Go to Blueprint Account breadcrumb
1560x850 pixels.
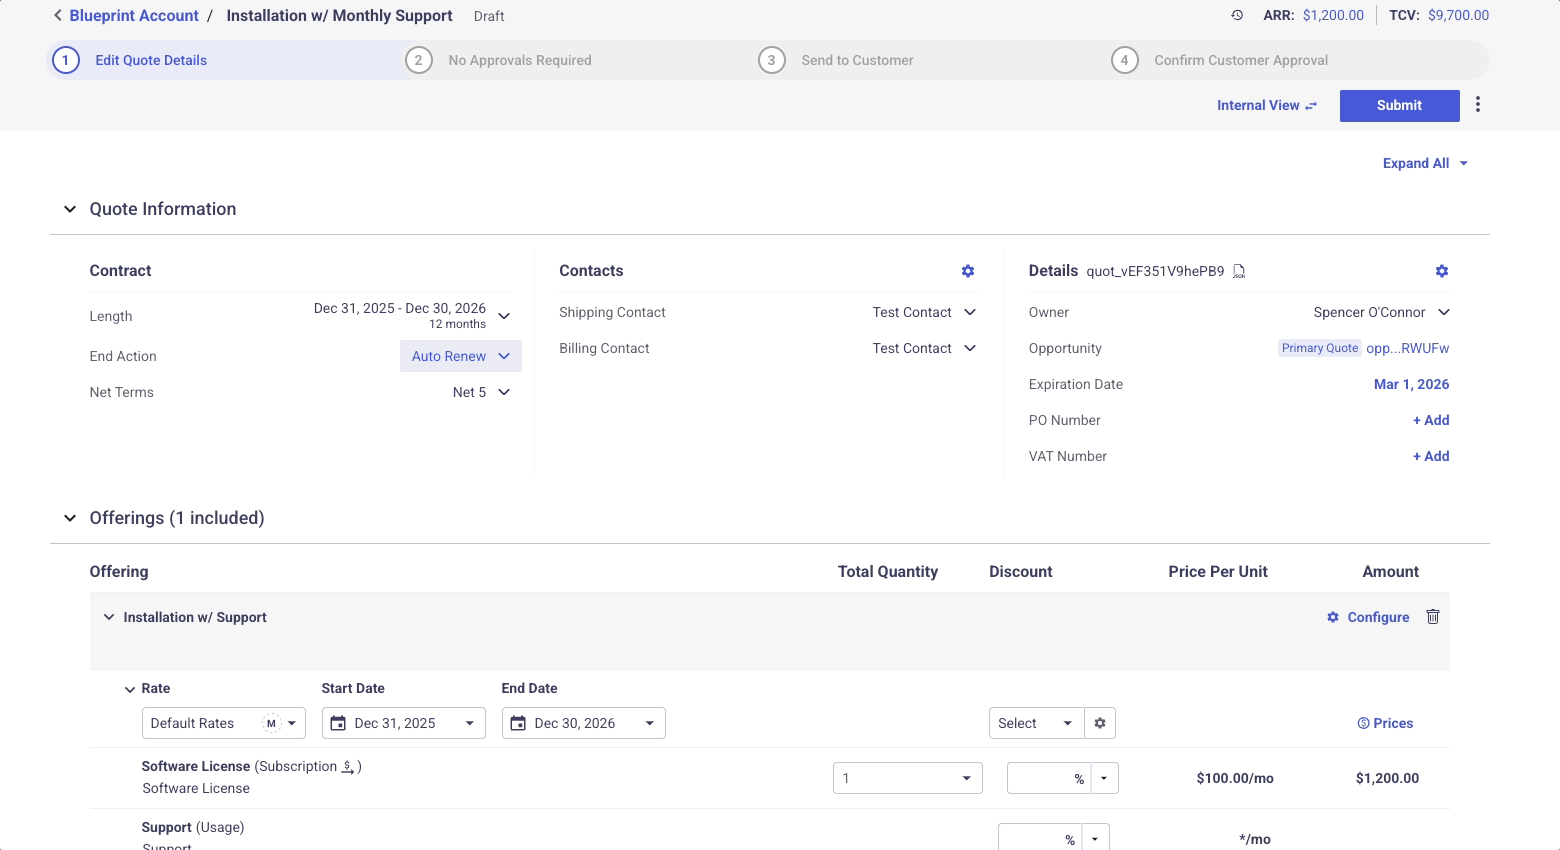134,15
